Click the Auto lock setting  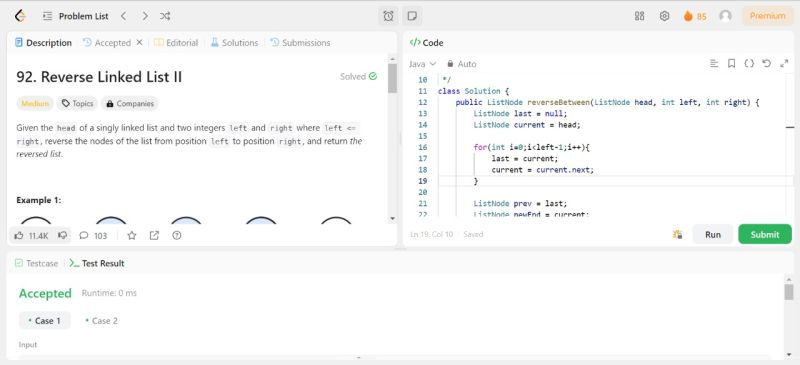click(x=461, y=64)
